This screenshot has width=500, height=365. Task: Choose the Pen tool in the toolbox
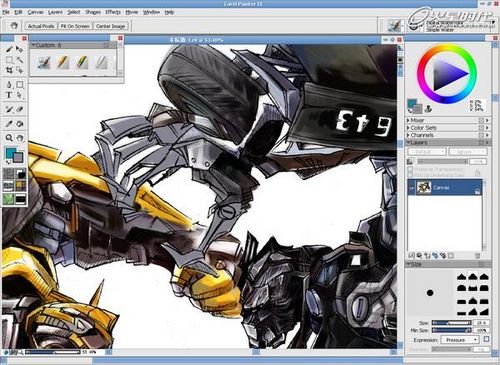(x=9, y=85)
